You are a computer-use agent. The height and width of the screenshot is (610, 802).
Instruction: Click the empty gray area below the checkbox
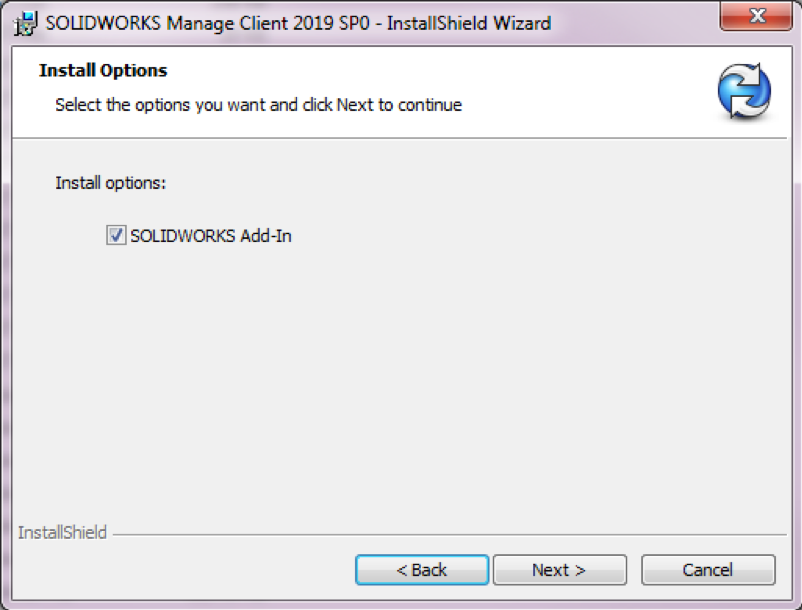[399, 383]
